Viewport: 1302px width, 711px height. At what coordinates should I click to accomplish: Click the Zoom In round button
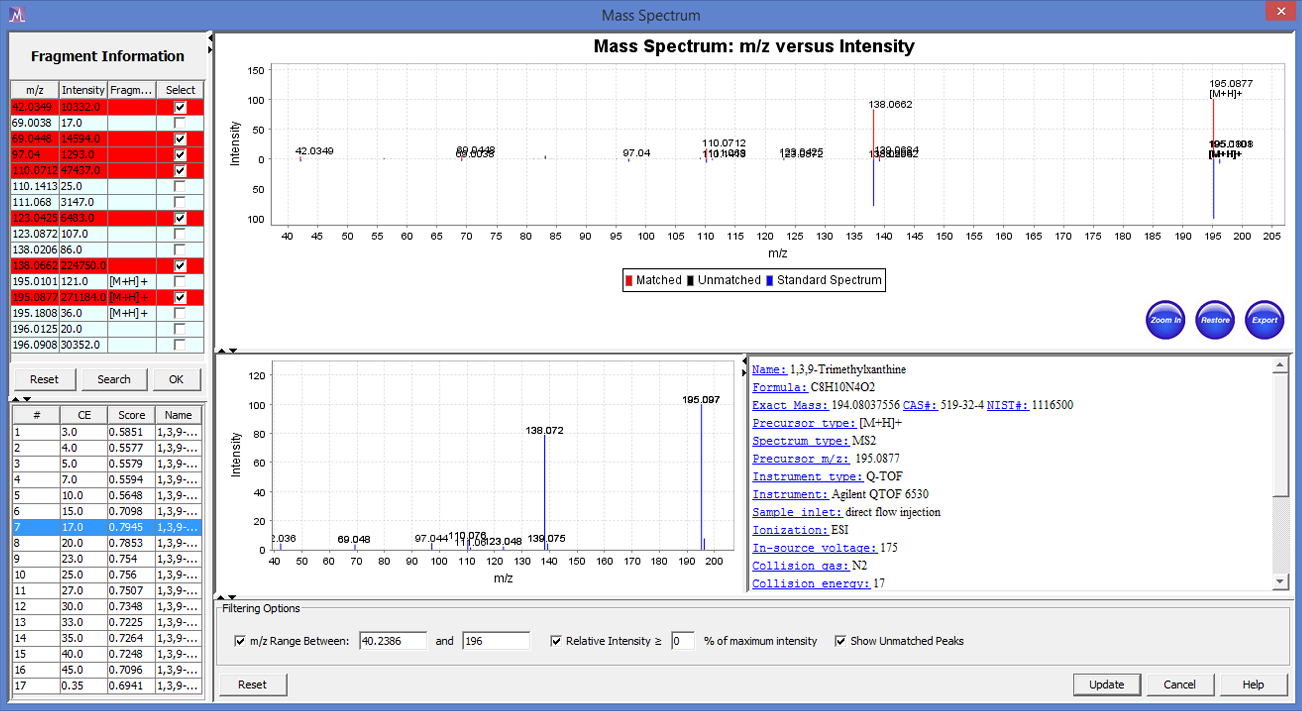[1165, 320]
